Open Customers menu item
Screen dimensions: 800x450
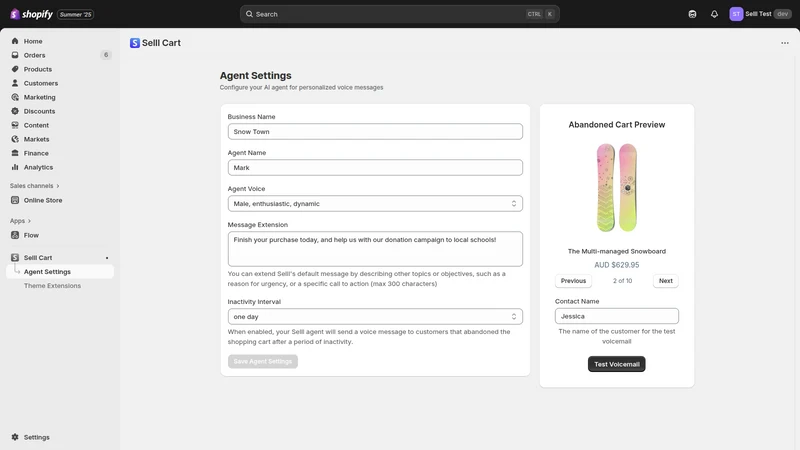coord(41,83)
